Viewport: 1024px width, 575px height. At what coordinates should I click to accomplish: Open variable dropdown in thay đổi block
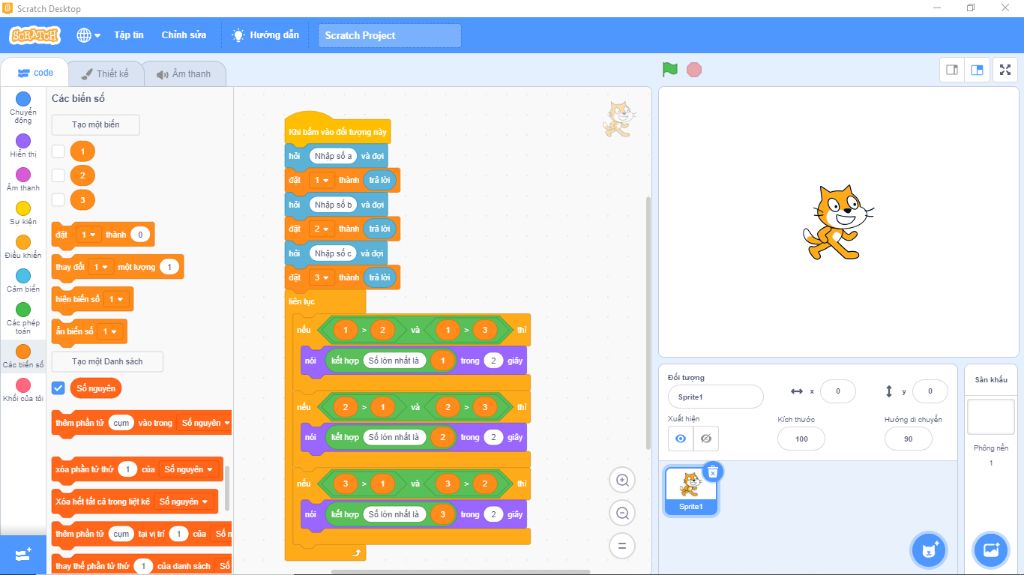click(x=101, y=267)
